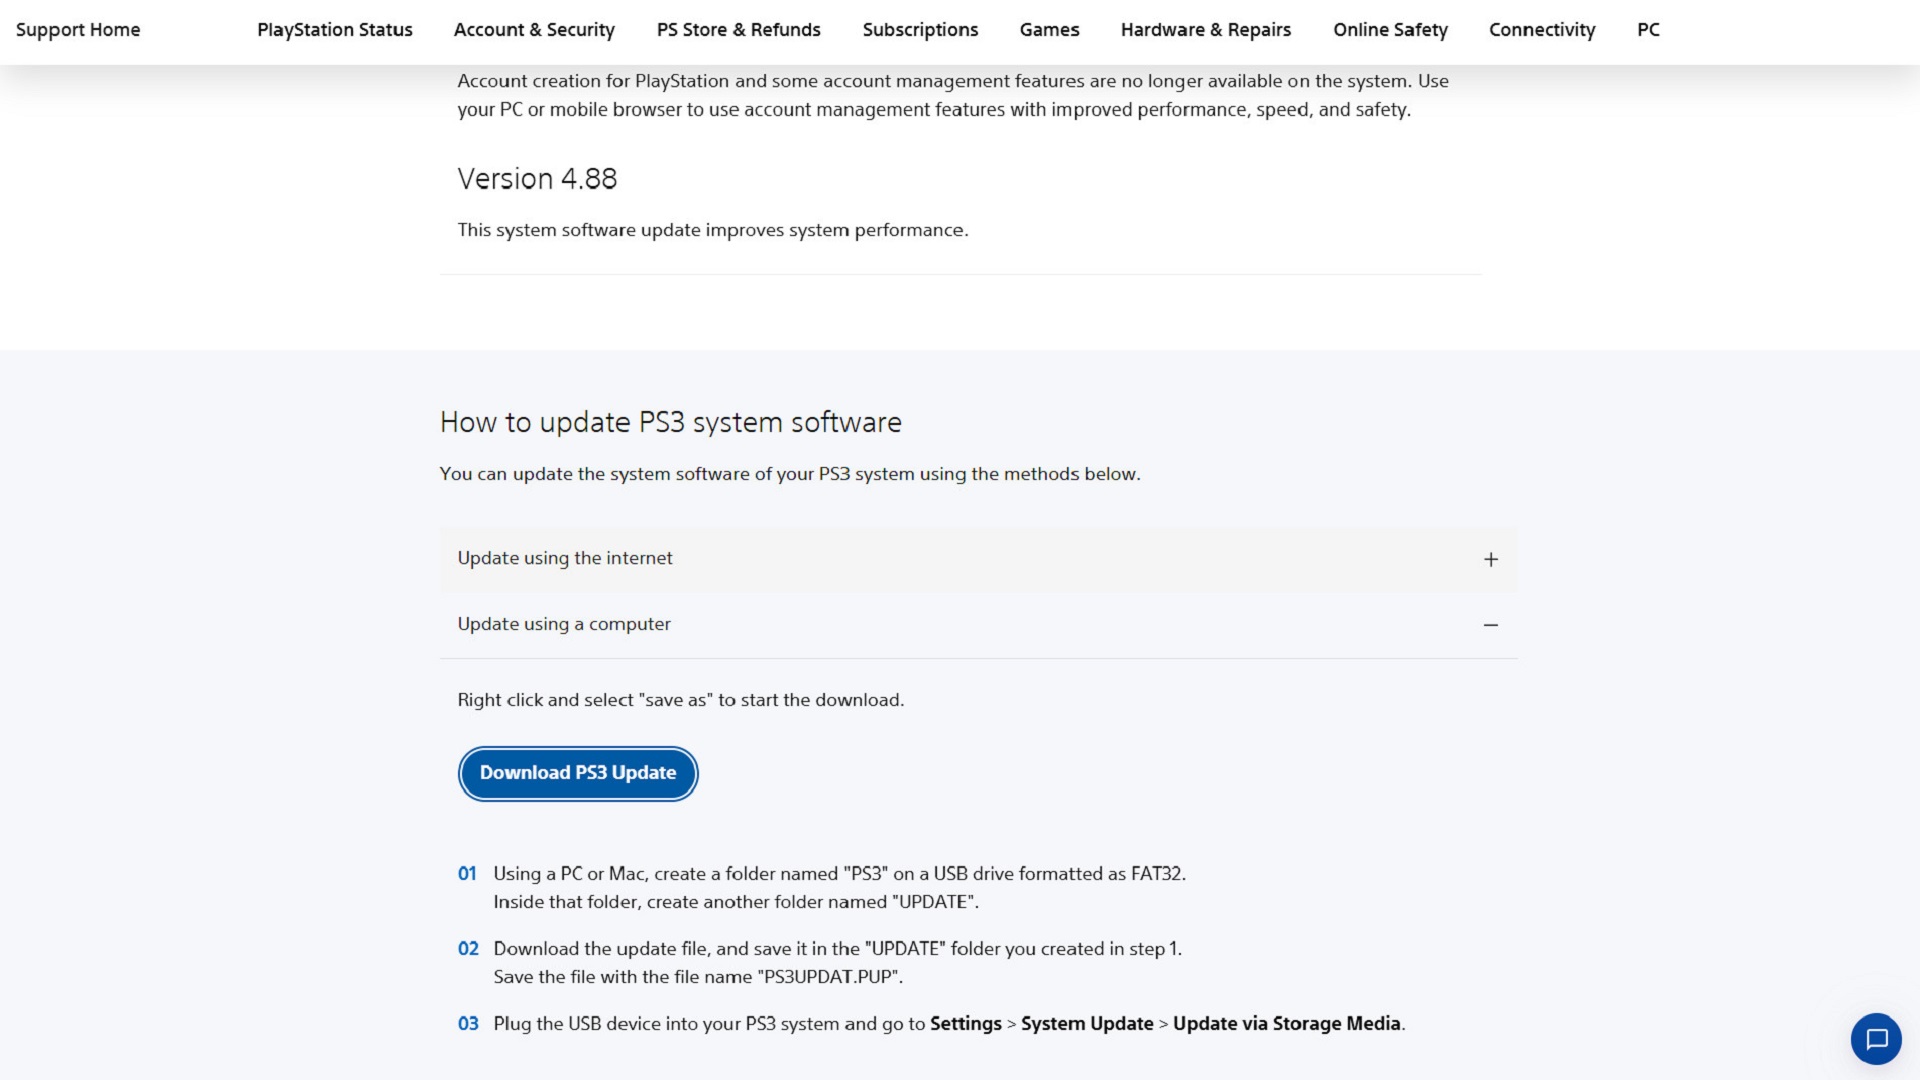Click the Download PS3 Update button

tap(578, 773)
